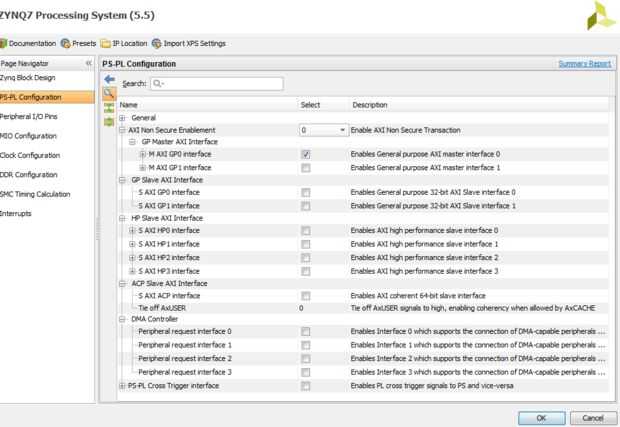Collapse ACP Slave AXI Interface node
620x427 pixels.
pos(122,283)
